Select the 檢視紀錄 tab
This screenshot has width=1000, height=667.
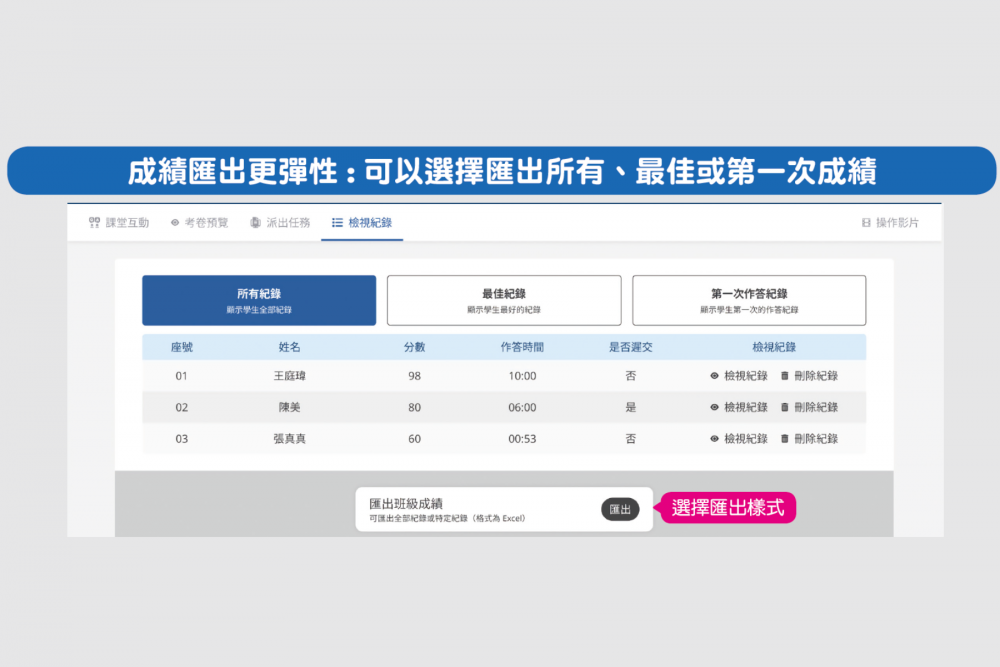362,223
